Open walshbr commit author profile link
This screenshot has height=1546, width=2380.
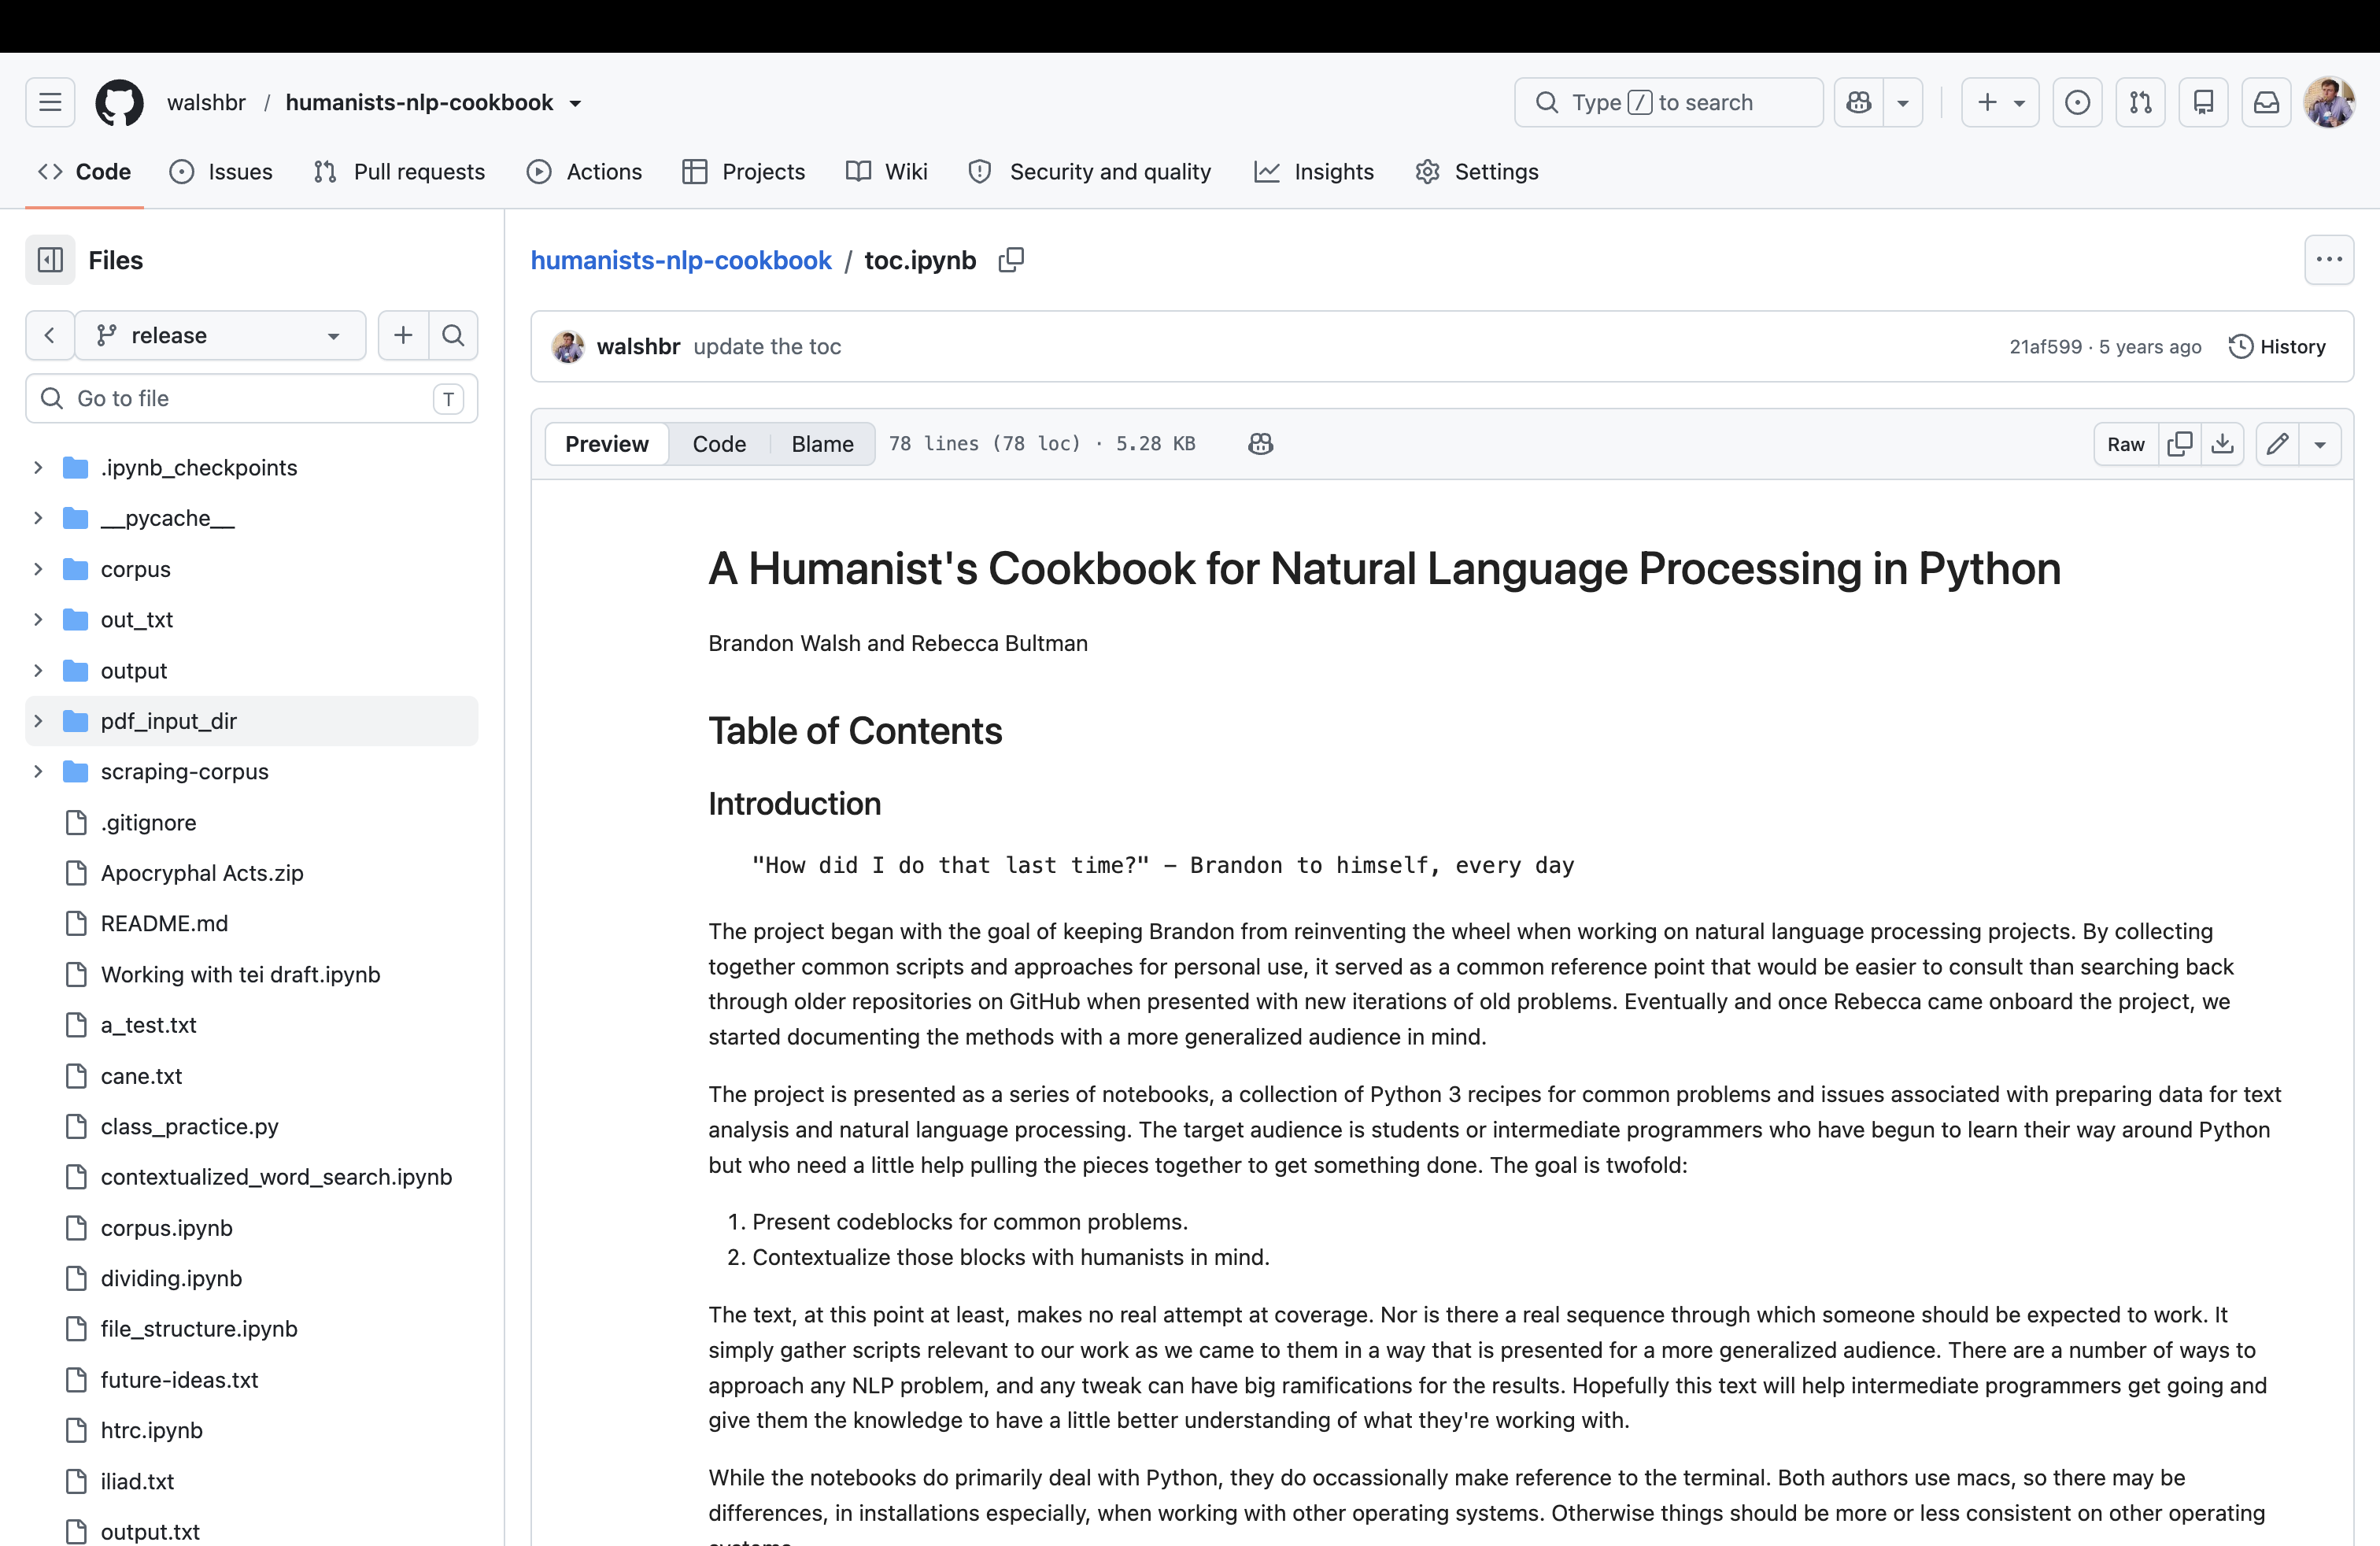pyautogui.click(x=638, y=346)
